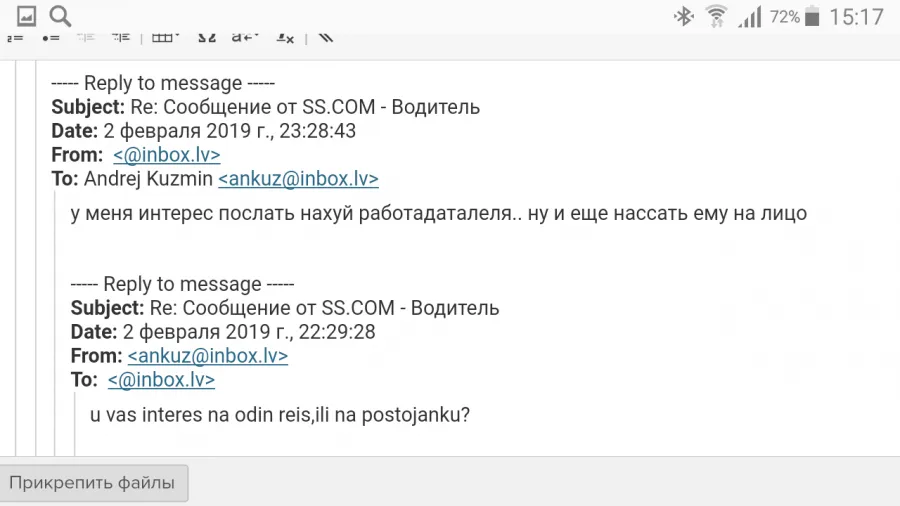
Task: Tap the magnifier search icon
Action: click(x=60, y=16)
